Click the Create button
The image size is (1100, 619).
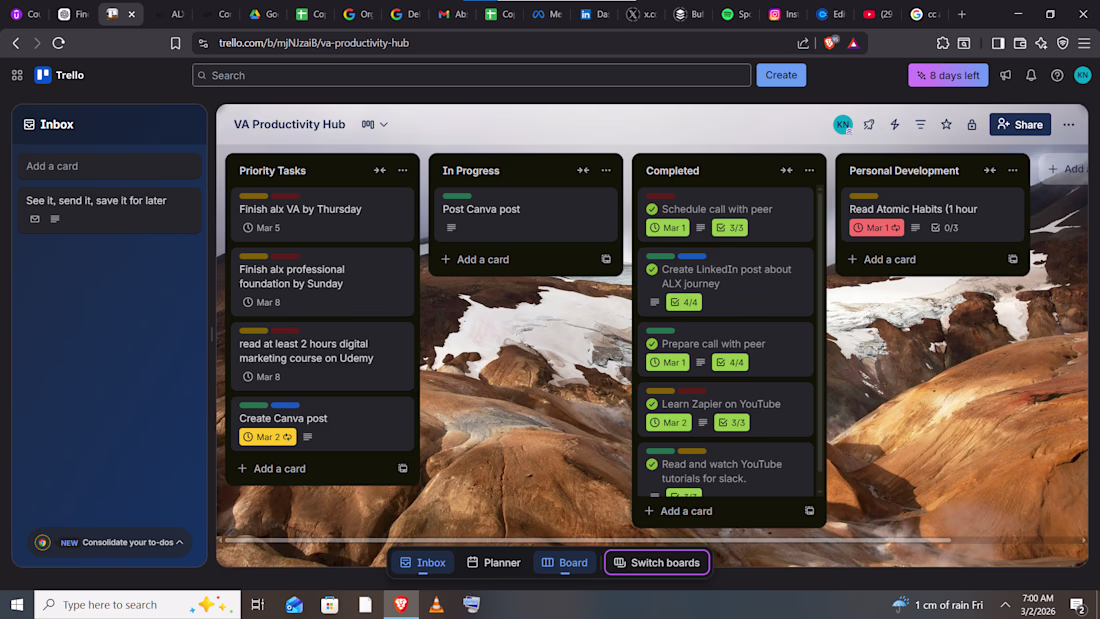click(781, 75)
